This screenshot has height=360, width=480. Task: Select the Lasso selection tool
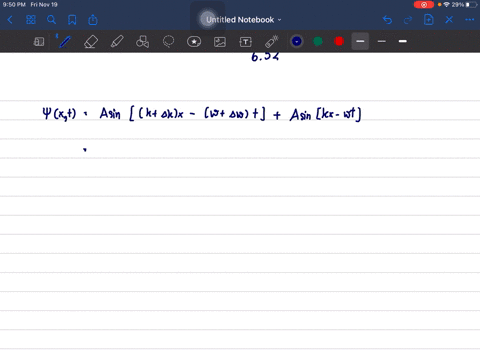click(168, 42)
